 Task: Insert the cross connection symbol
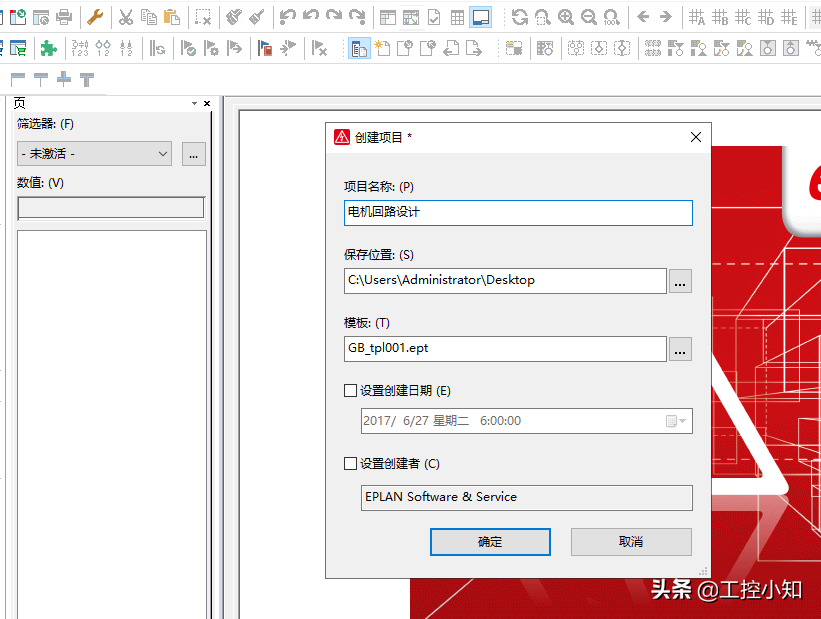(64, 80)
